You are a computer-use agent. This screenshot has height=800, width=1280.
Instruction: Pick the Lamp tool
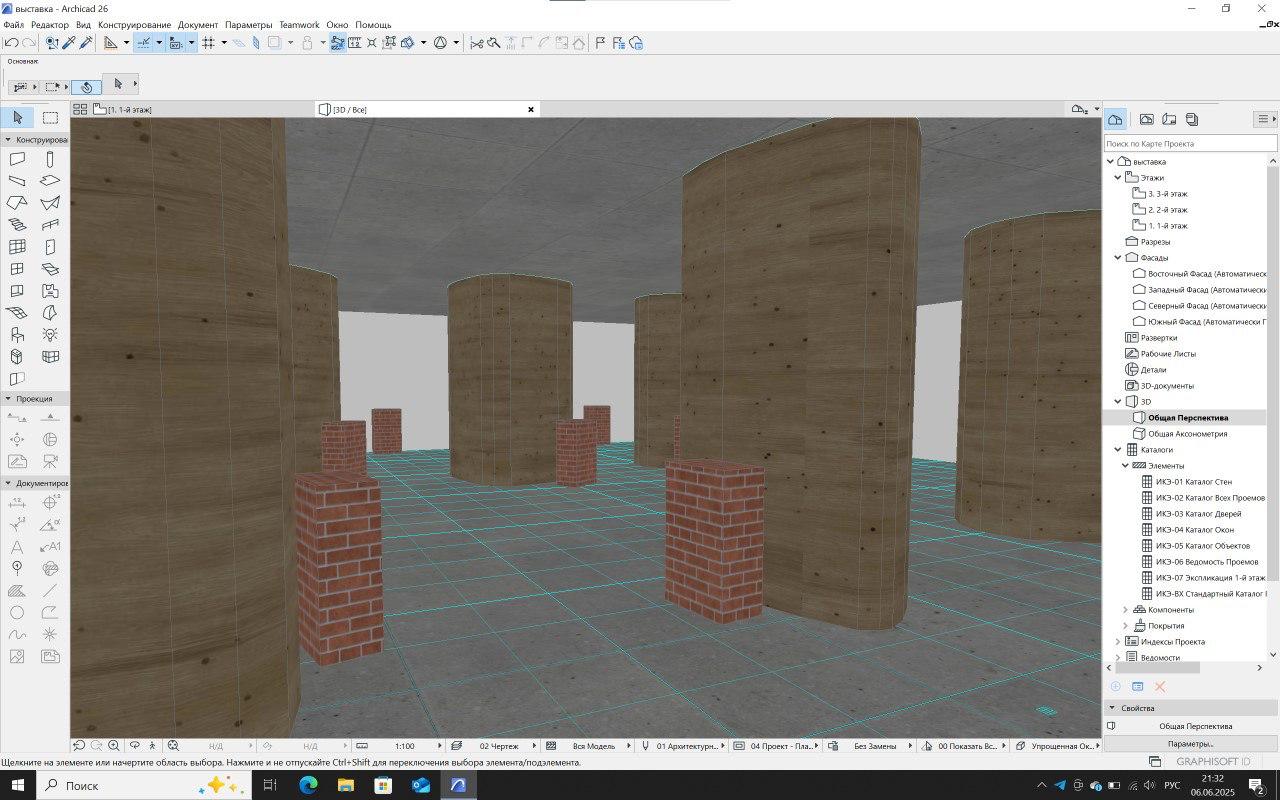point(50,334)
